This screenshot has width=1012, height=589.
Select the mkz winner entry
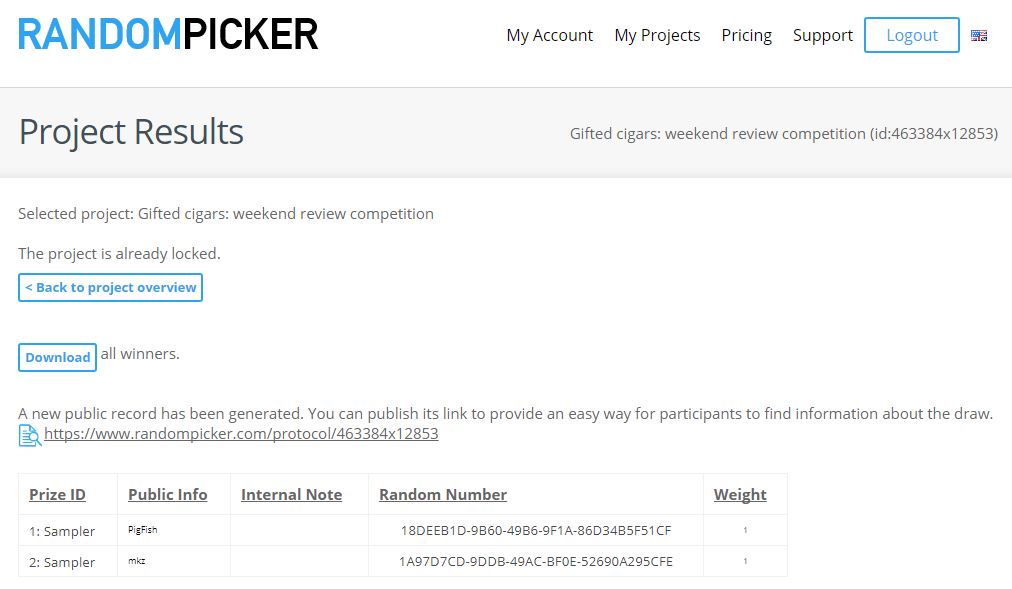point(137,561)
